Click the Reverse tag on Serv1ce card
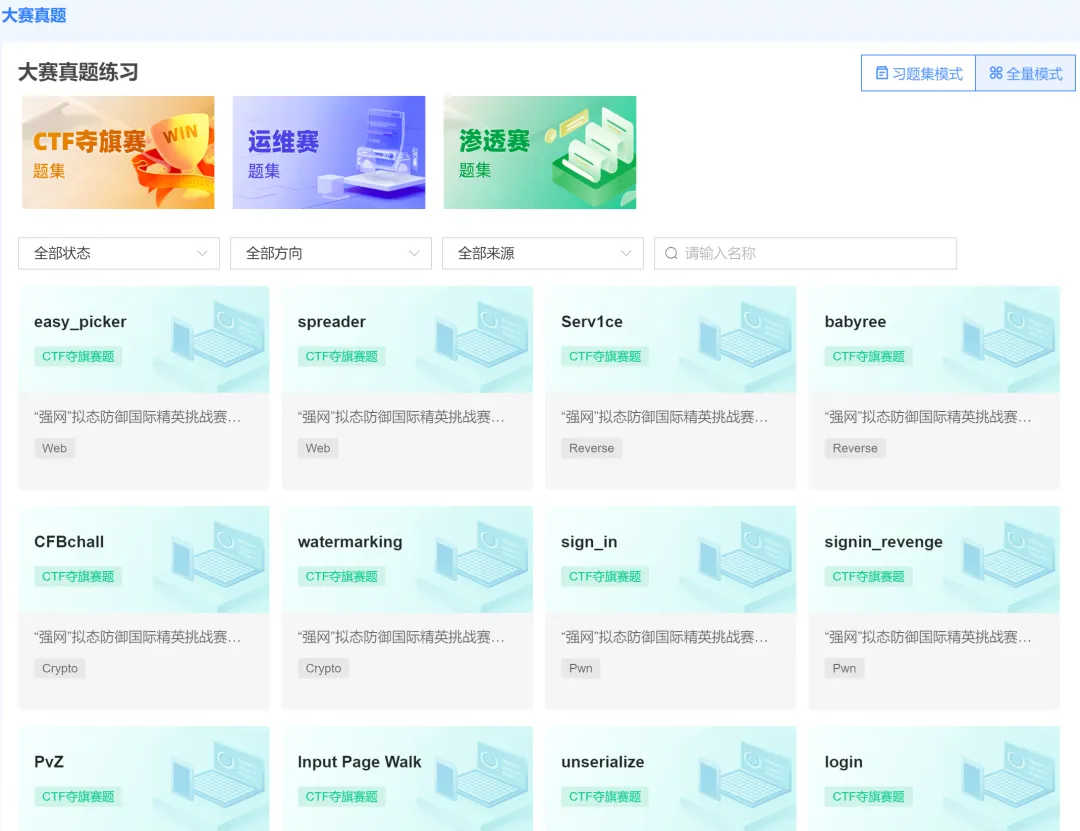This screenshot has width=1080, height=831. 591,448
